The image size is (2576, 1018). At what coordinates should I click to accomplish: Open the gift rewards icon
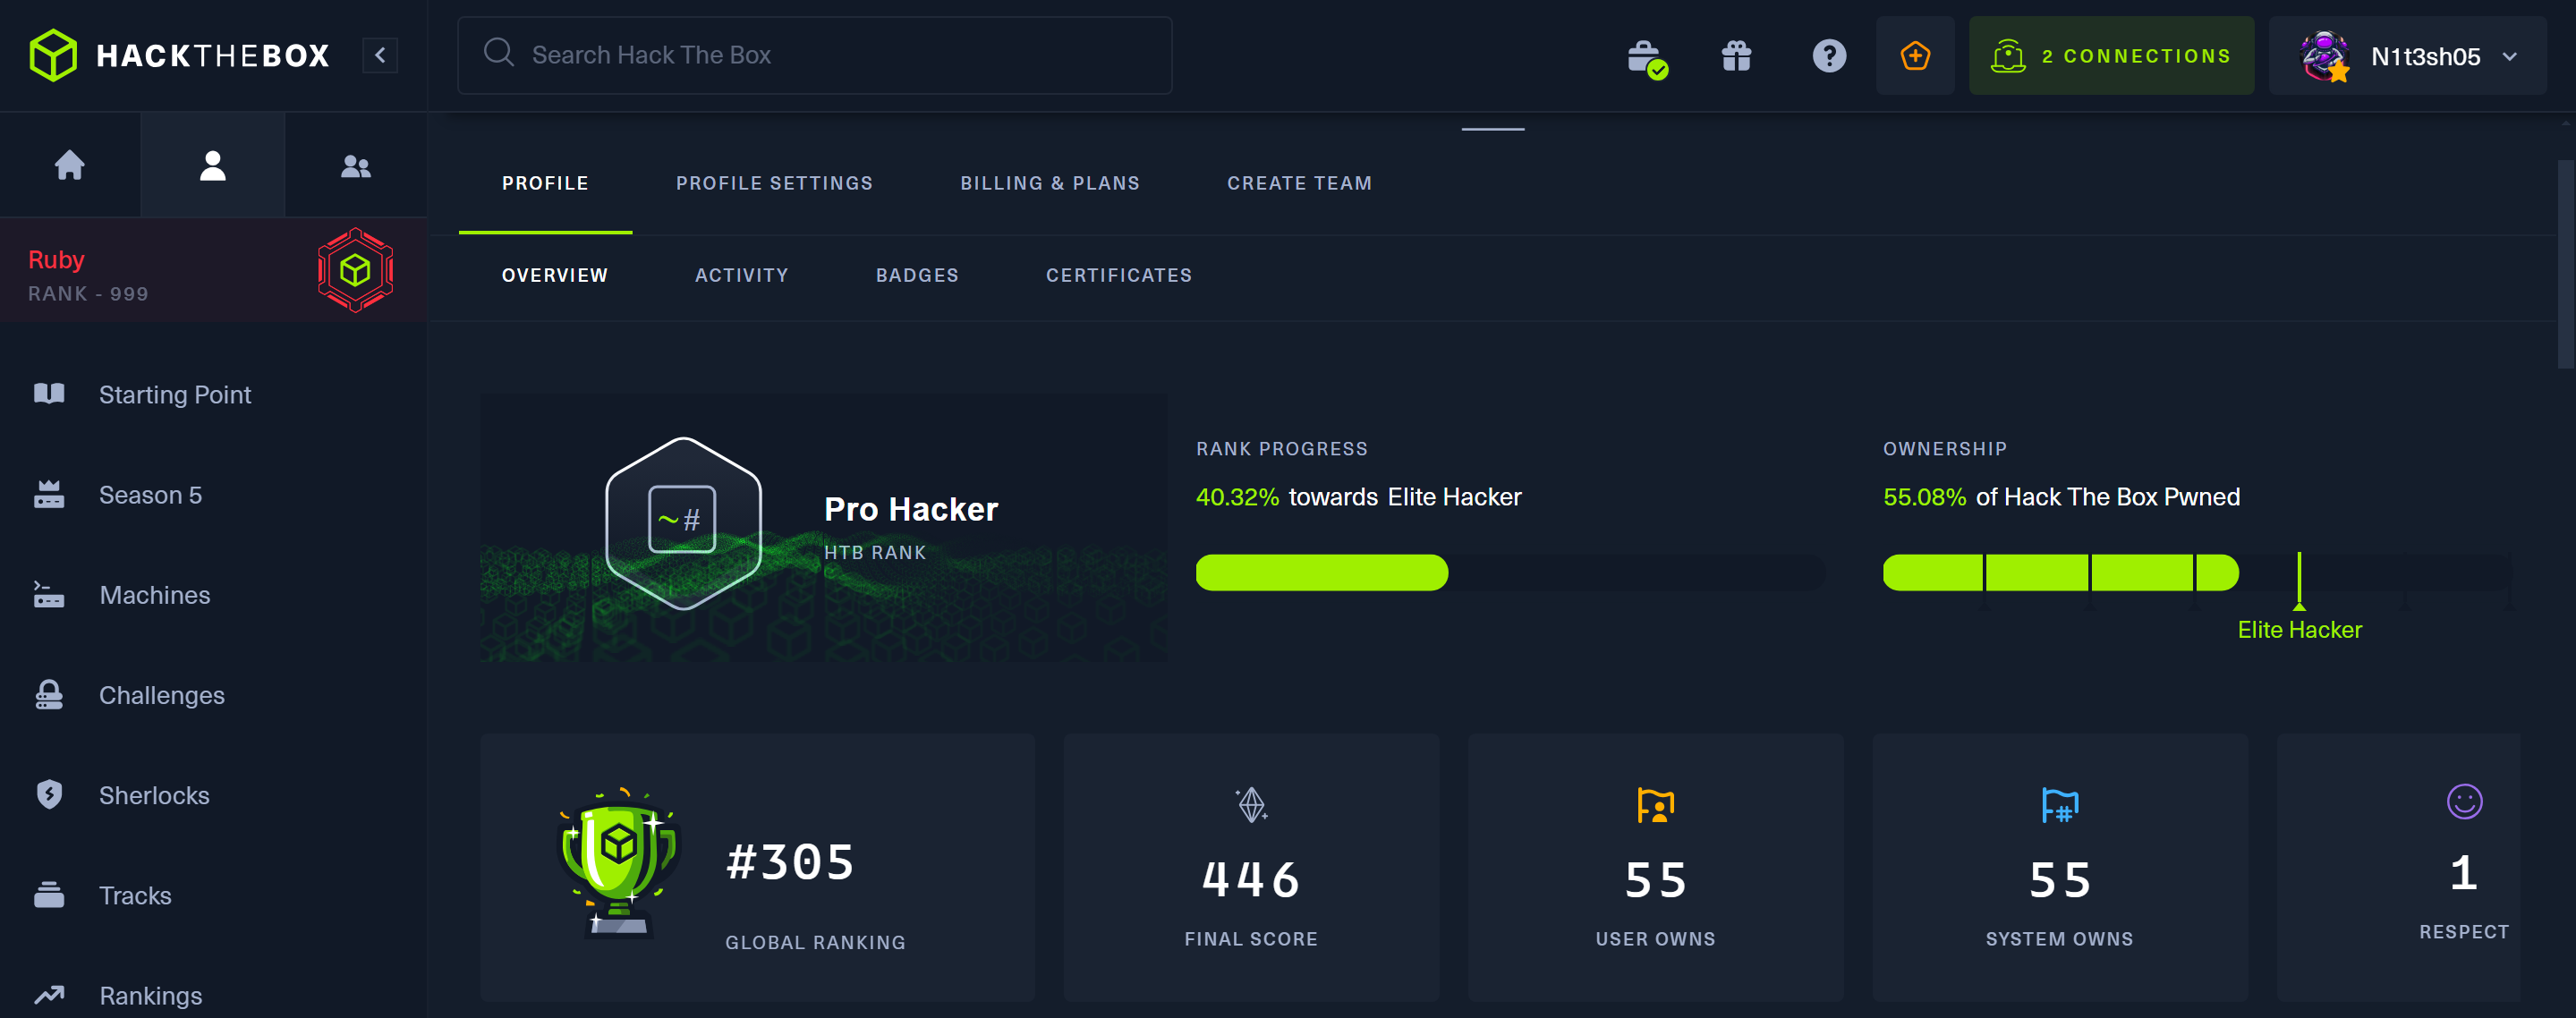pos(1736,56)
